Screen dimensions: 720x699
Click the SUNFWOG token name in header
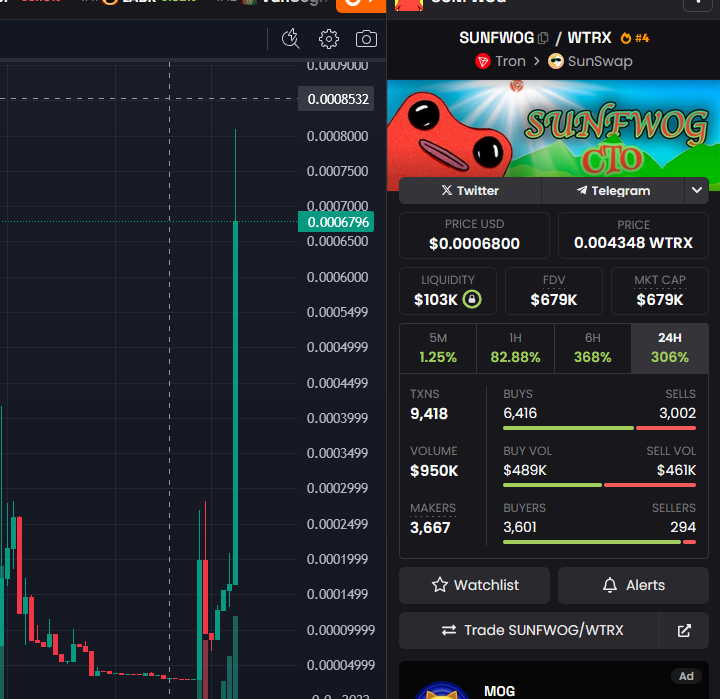(x=497, y=38)
